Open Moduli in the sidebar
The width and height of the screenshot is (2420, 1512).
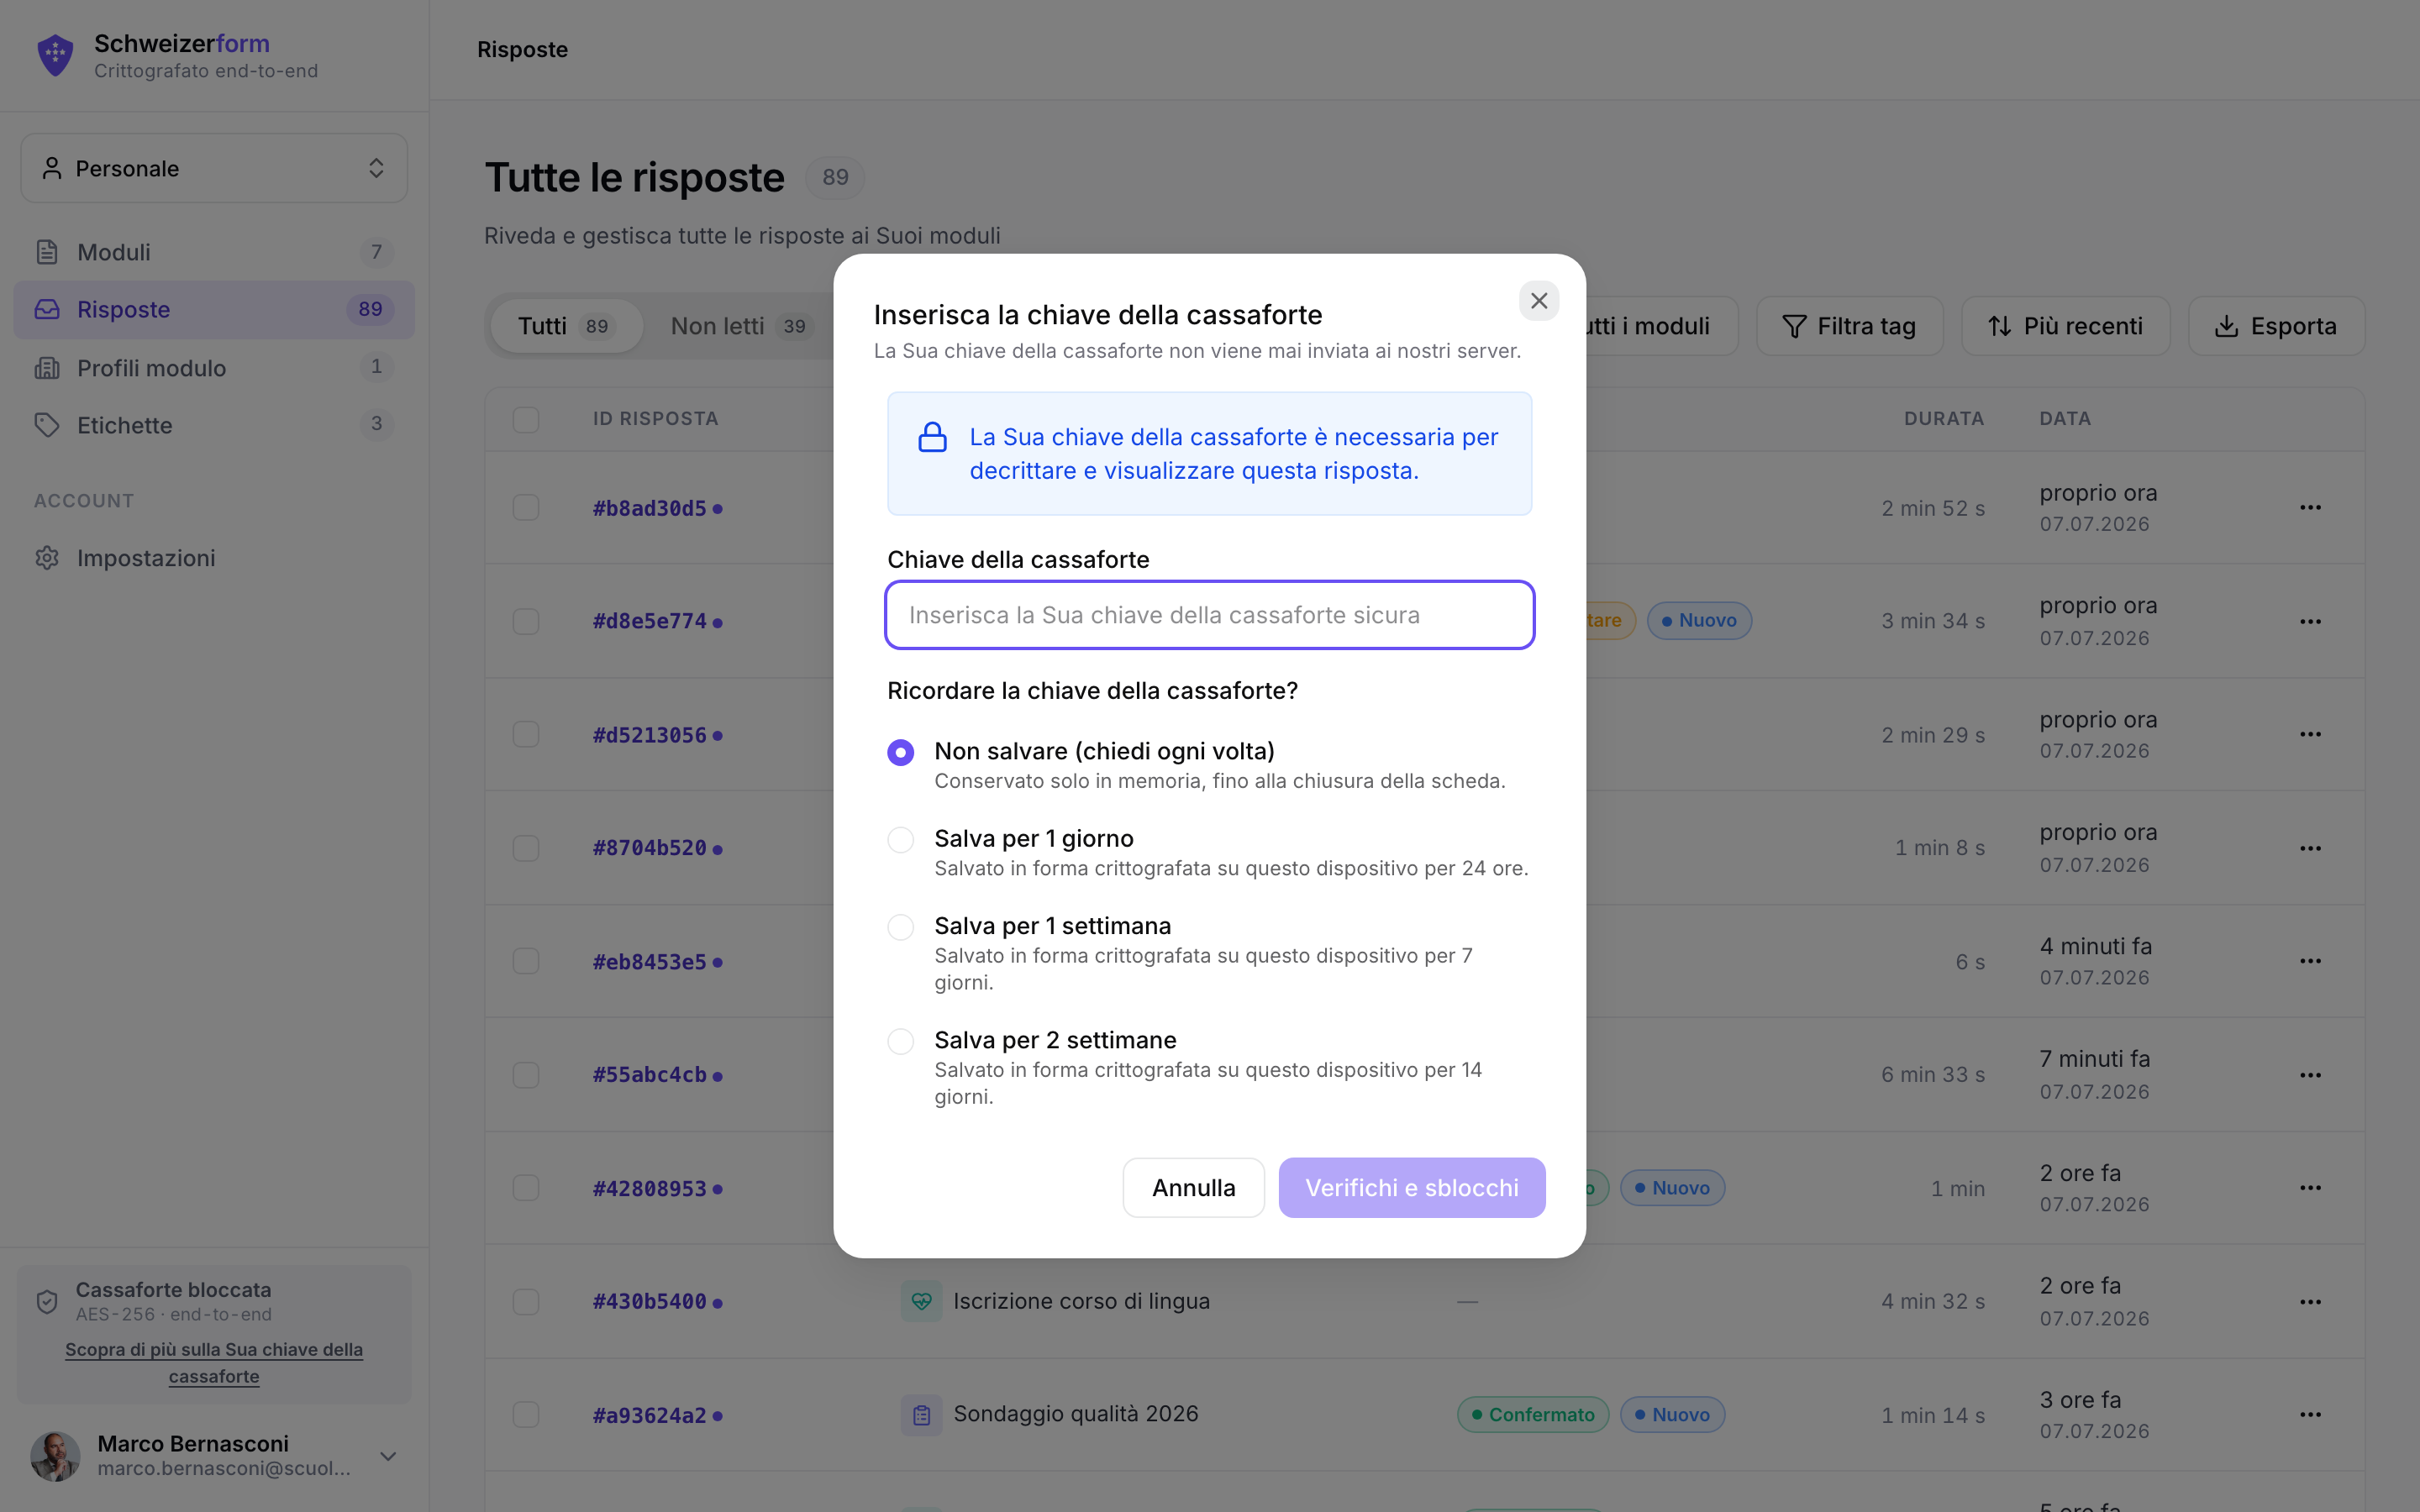coord(214,252)
